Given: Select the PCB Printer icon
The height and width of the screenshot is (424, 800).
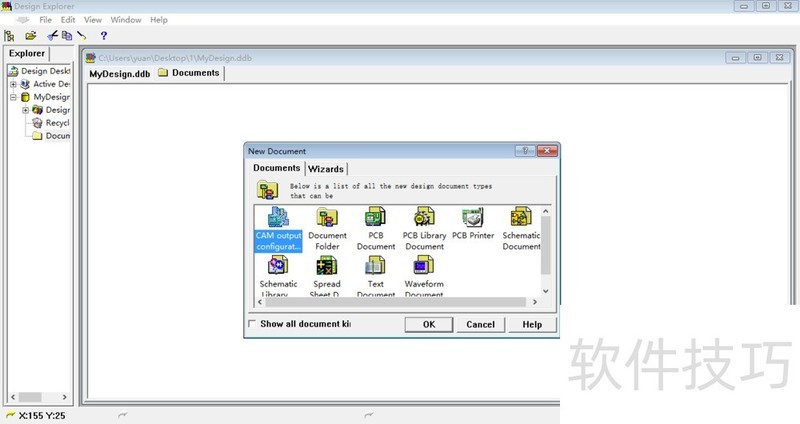Looking at the screenshot, I should (x=473, y=223).
